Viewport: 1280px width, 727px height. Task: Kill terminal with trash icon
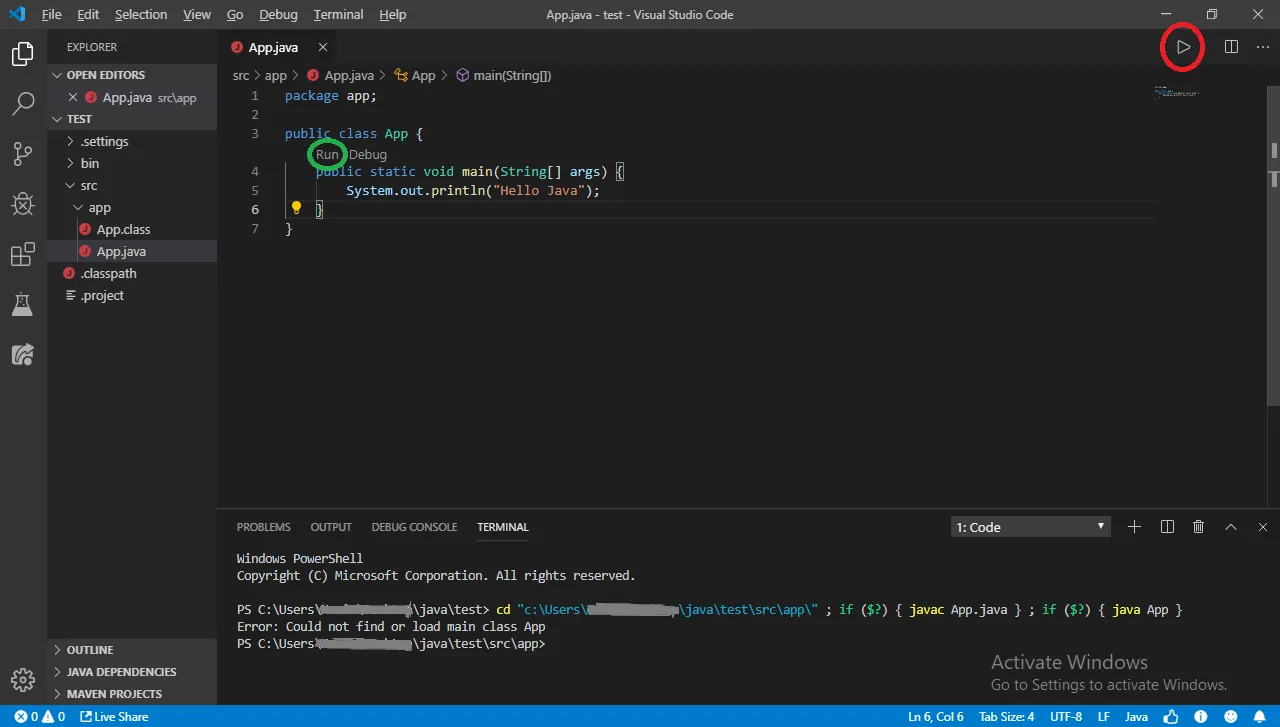point(1198,527)
